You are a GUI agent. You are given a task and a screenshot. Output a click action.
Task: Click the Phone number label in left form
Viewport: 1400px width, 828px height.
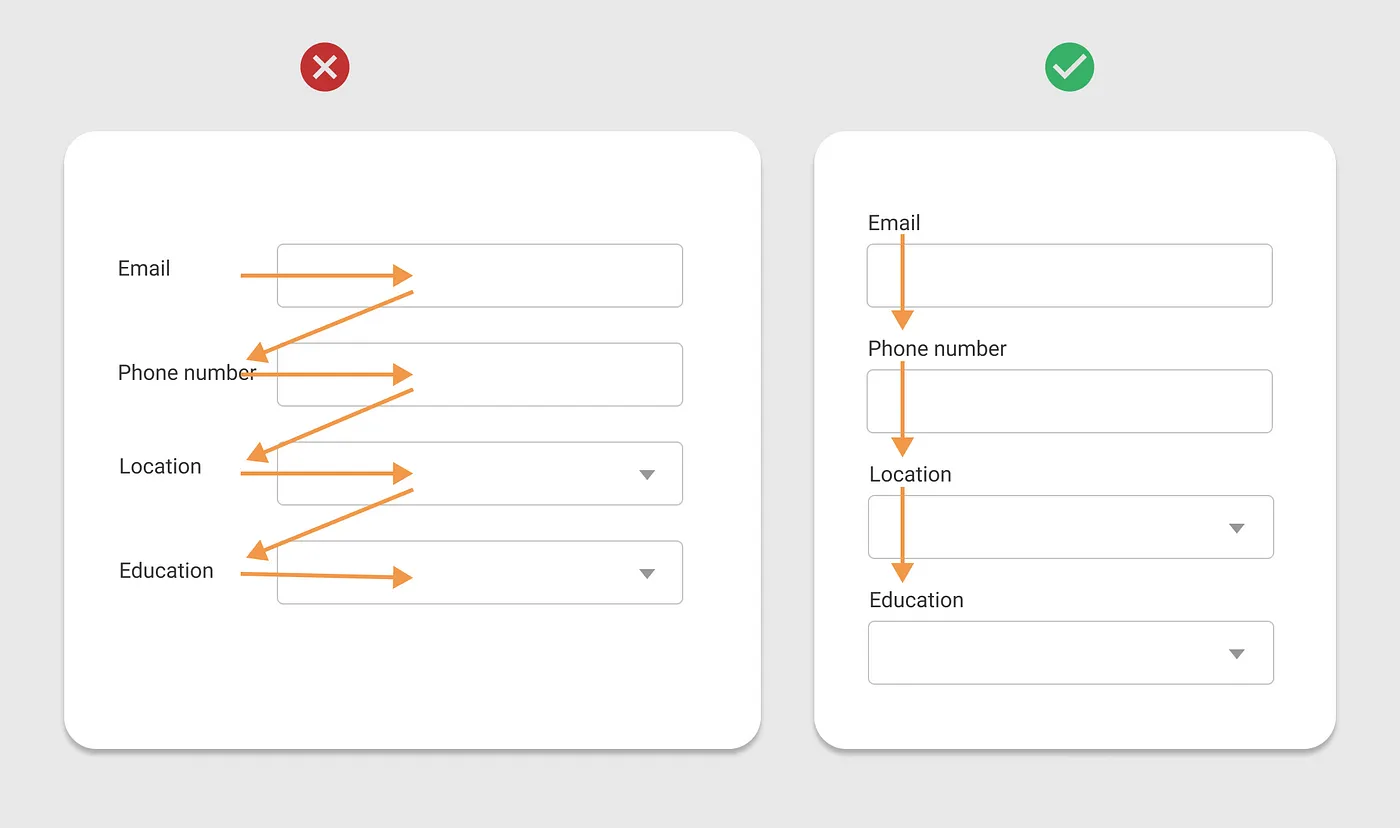[x=187, y=373]
